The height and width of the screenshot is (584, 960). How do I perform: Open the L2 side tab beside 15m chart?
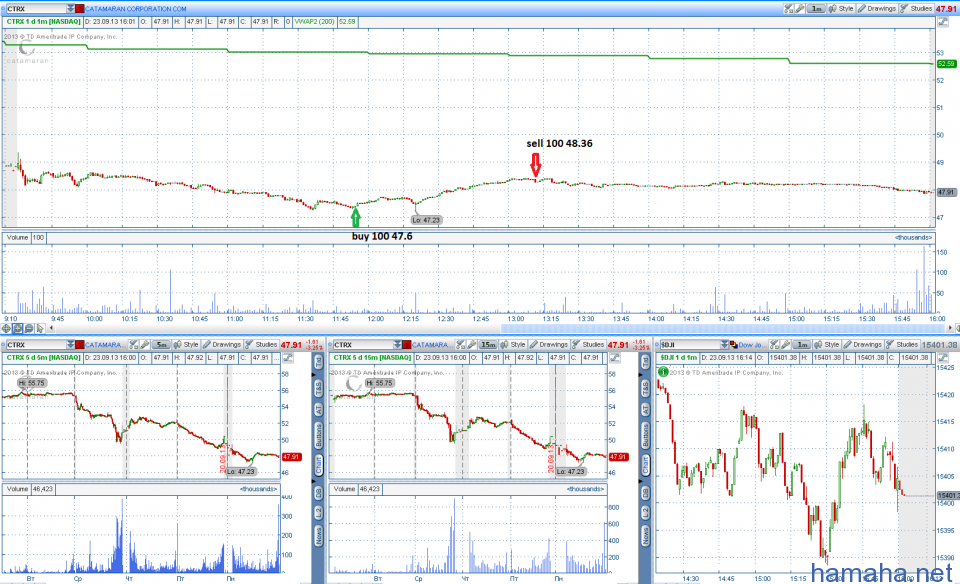click(645, 513)
